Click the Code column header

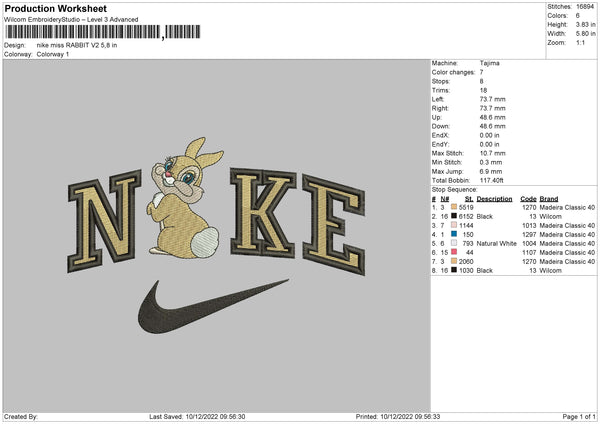(x=528, y=199)
